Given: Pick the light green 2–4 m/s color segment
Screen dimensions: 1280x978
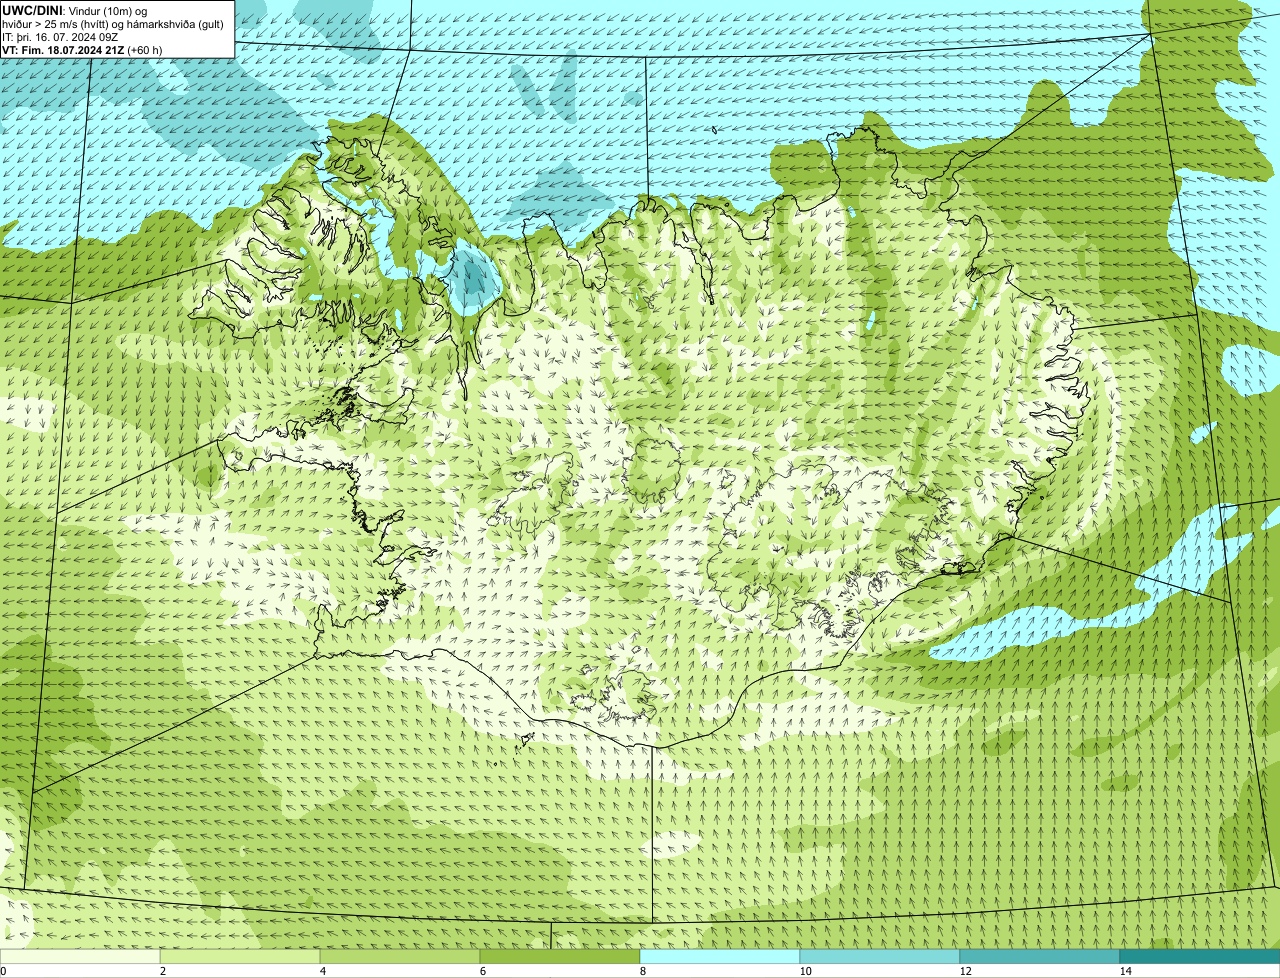Looking at the screenshot, I should click(240, 956).
